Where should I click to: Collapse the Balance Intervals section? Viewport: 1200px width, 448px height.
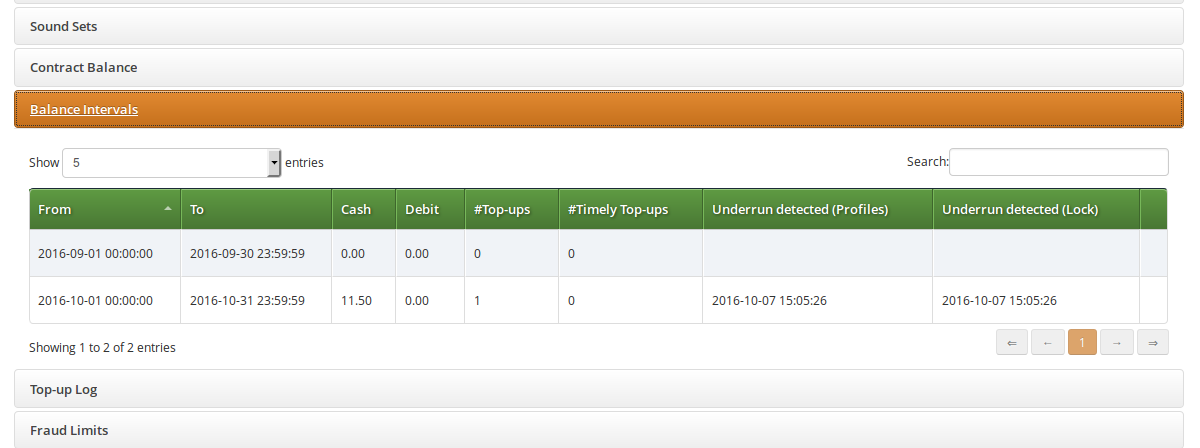coord(84,109)
